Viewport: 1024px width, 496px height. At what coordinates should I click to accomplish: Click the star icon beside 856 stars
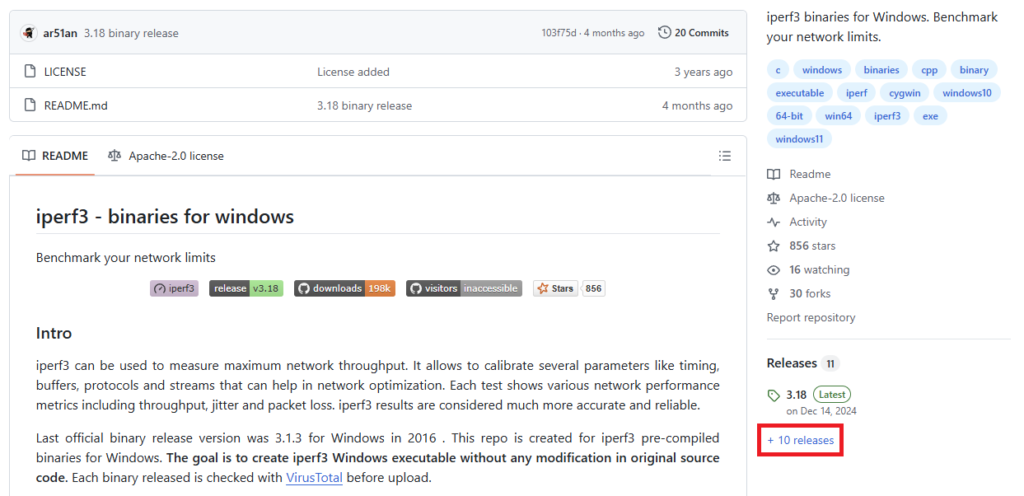tap(773, 246)
